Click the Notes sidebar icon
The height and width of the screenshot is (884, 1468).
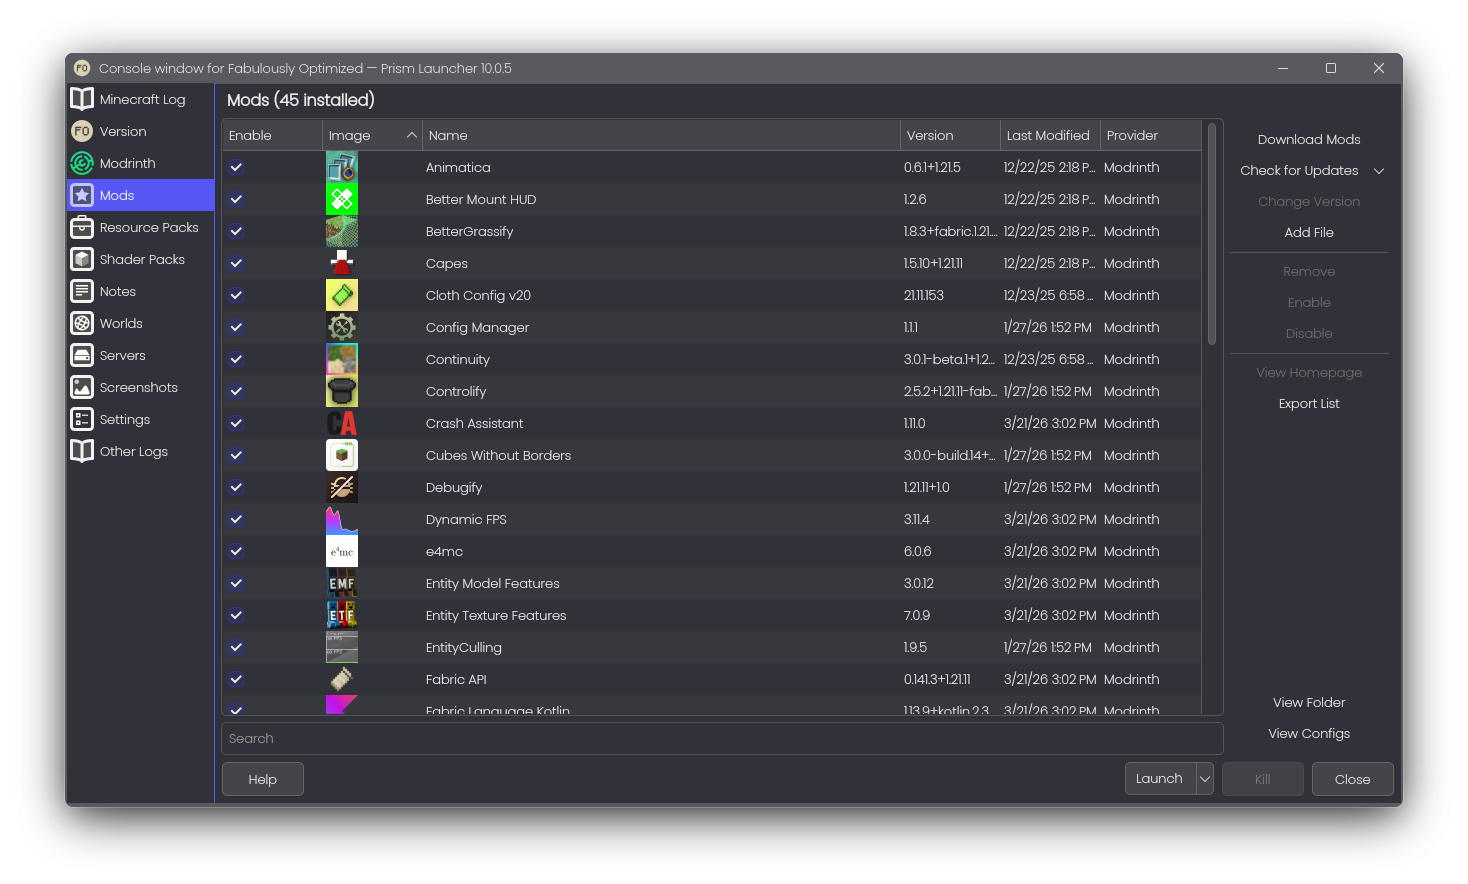coord(82,291)
